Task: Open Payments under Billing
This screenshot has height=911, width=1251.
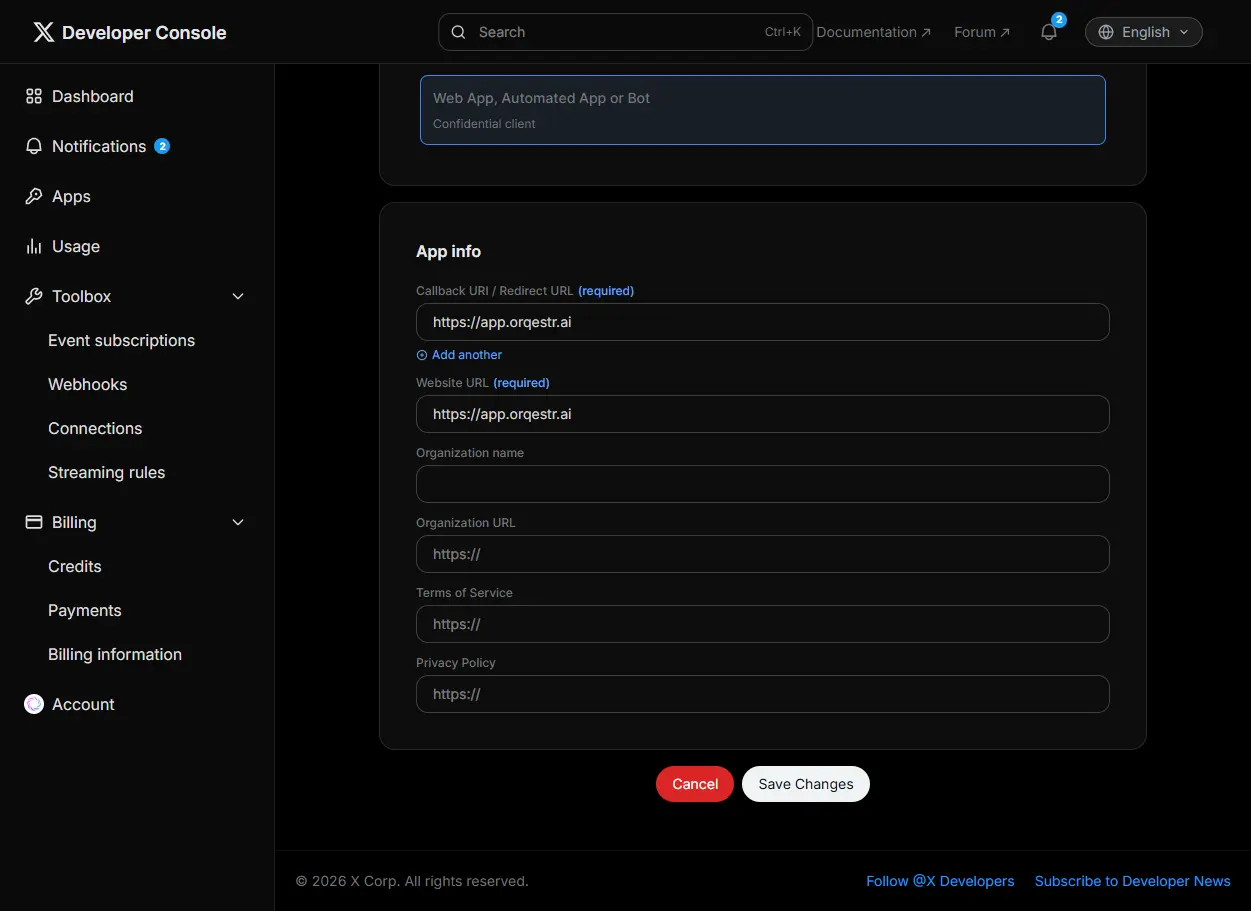Action: coord(85,610)
